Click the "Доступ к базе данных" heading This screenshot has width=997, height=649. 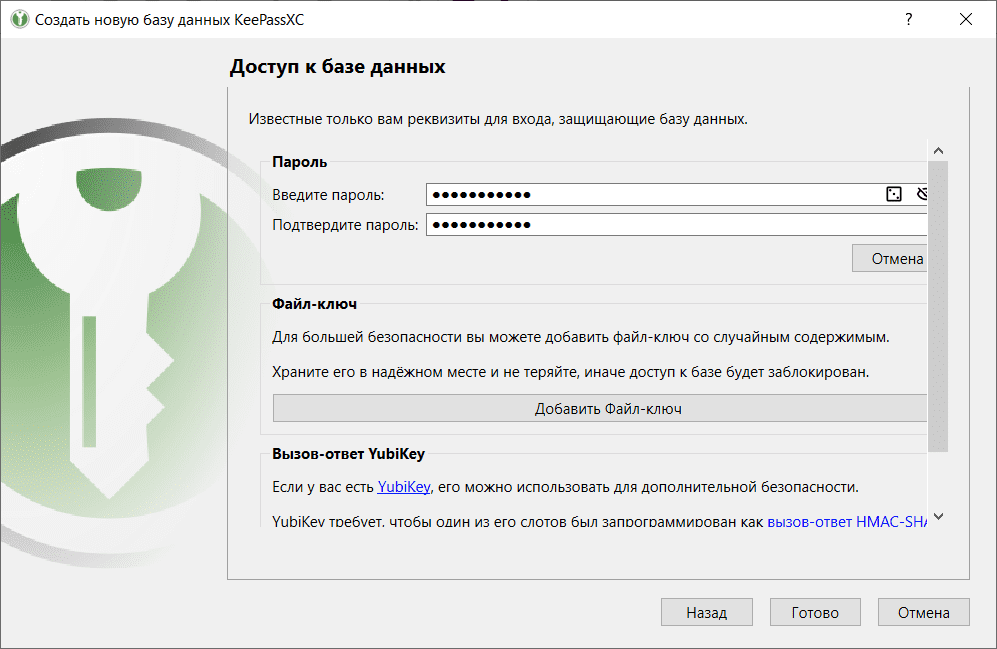coord(338,67)
